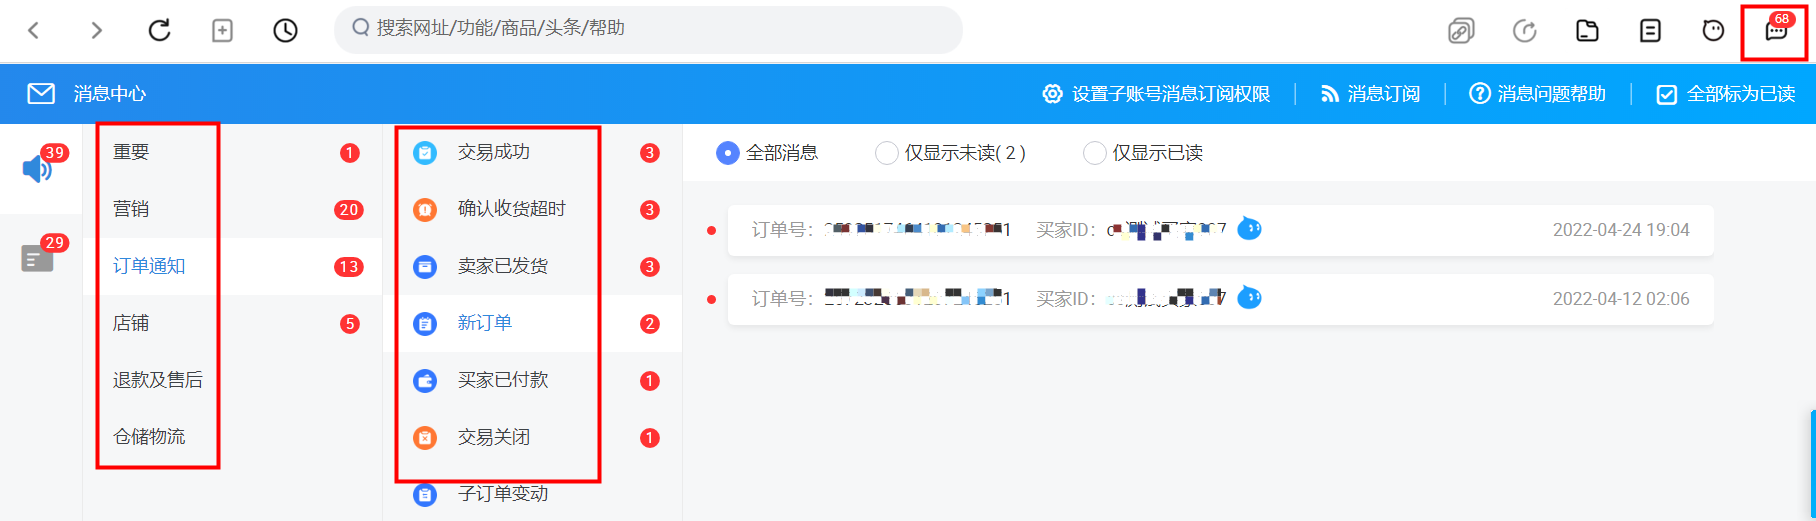Screen dimensions: 1816x521
Task: Click the 卖家已发货 icon
Action: [425, 267]
